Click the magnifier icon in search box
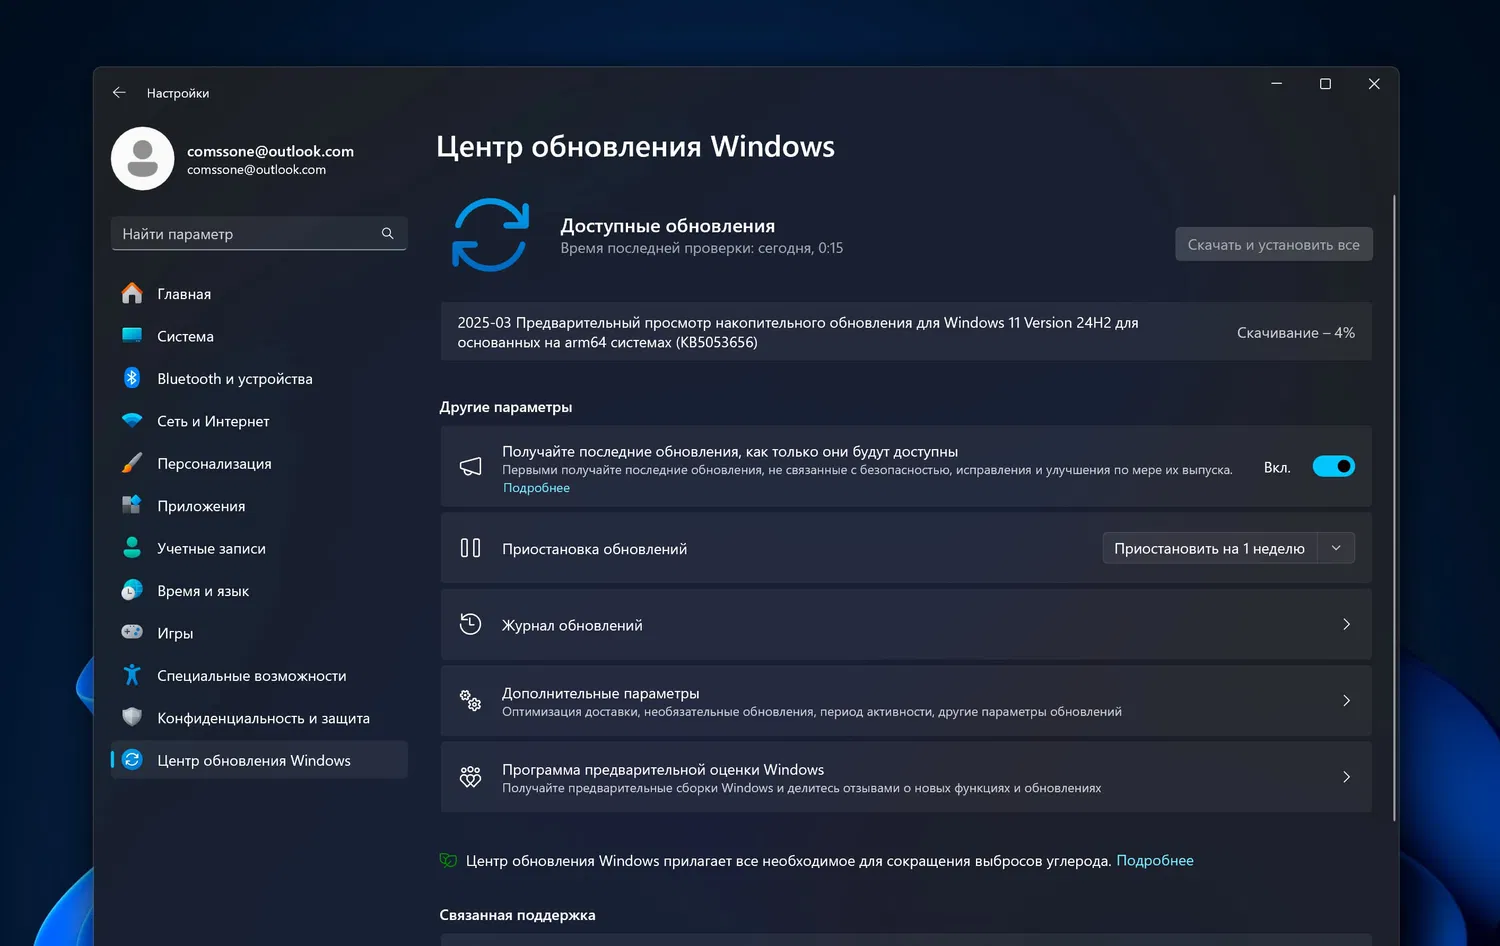This screenshot has width=1500, height=946. click(387, 233)
